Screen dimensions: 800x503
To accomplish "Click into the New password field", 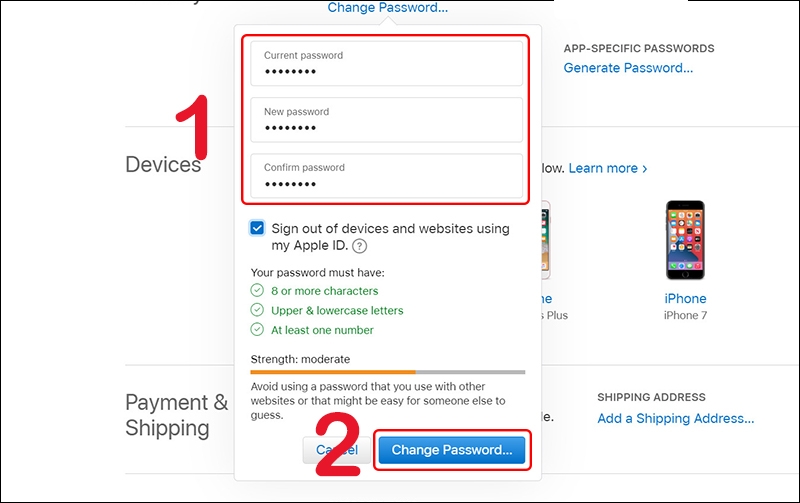I will pos(386,120).
